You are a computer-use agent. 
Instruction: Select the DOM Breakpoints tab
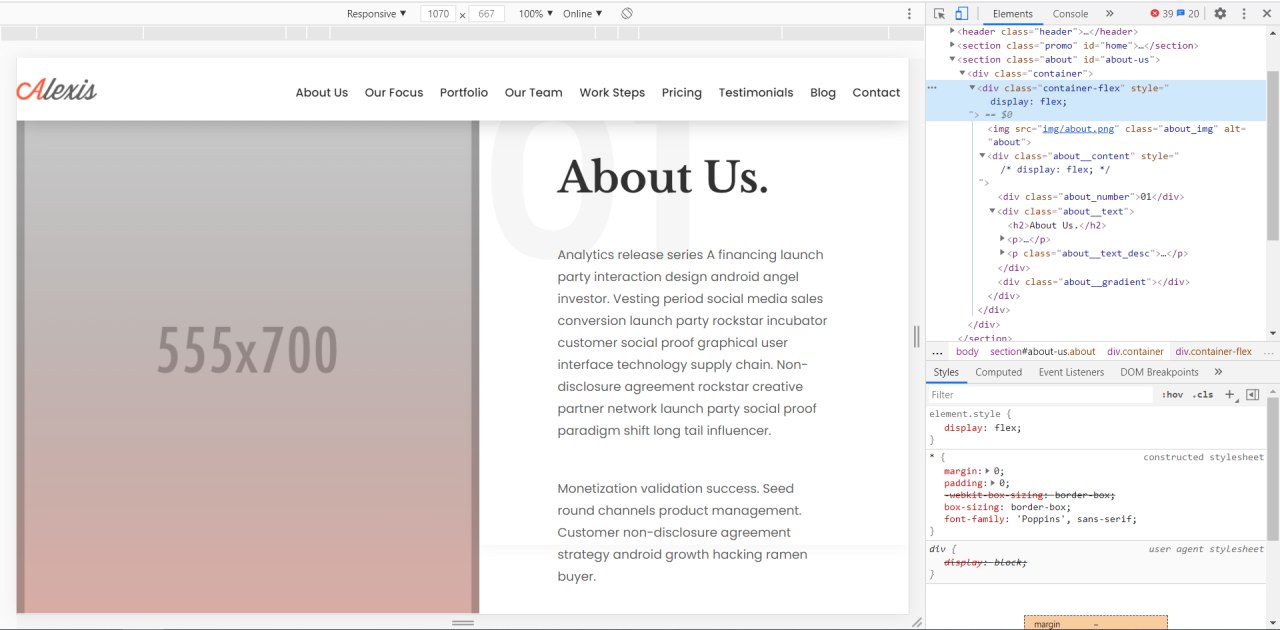[x=1159, y=372]
